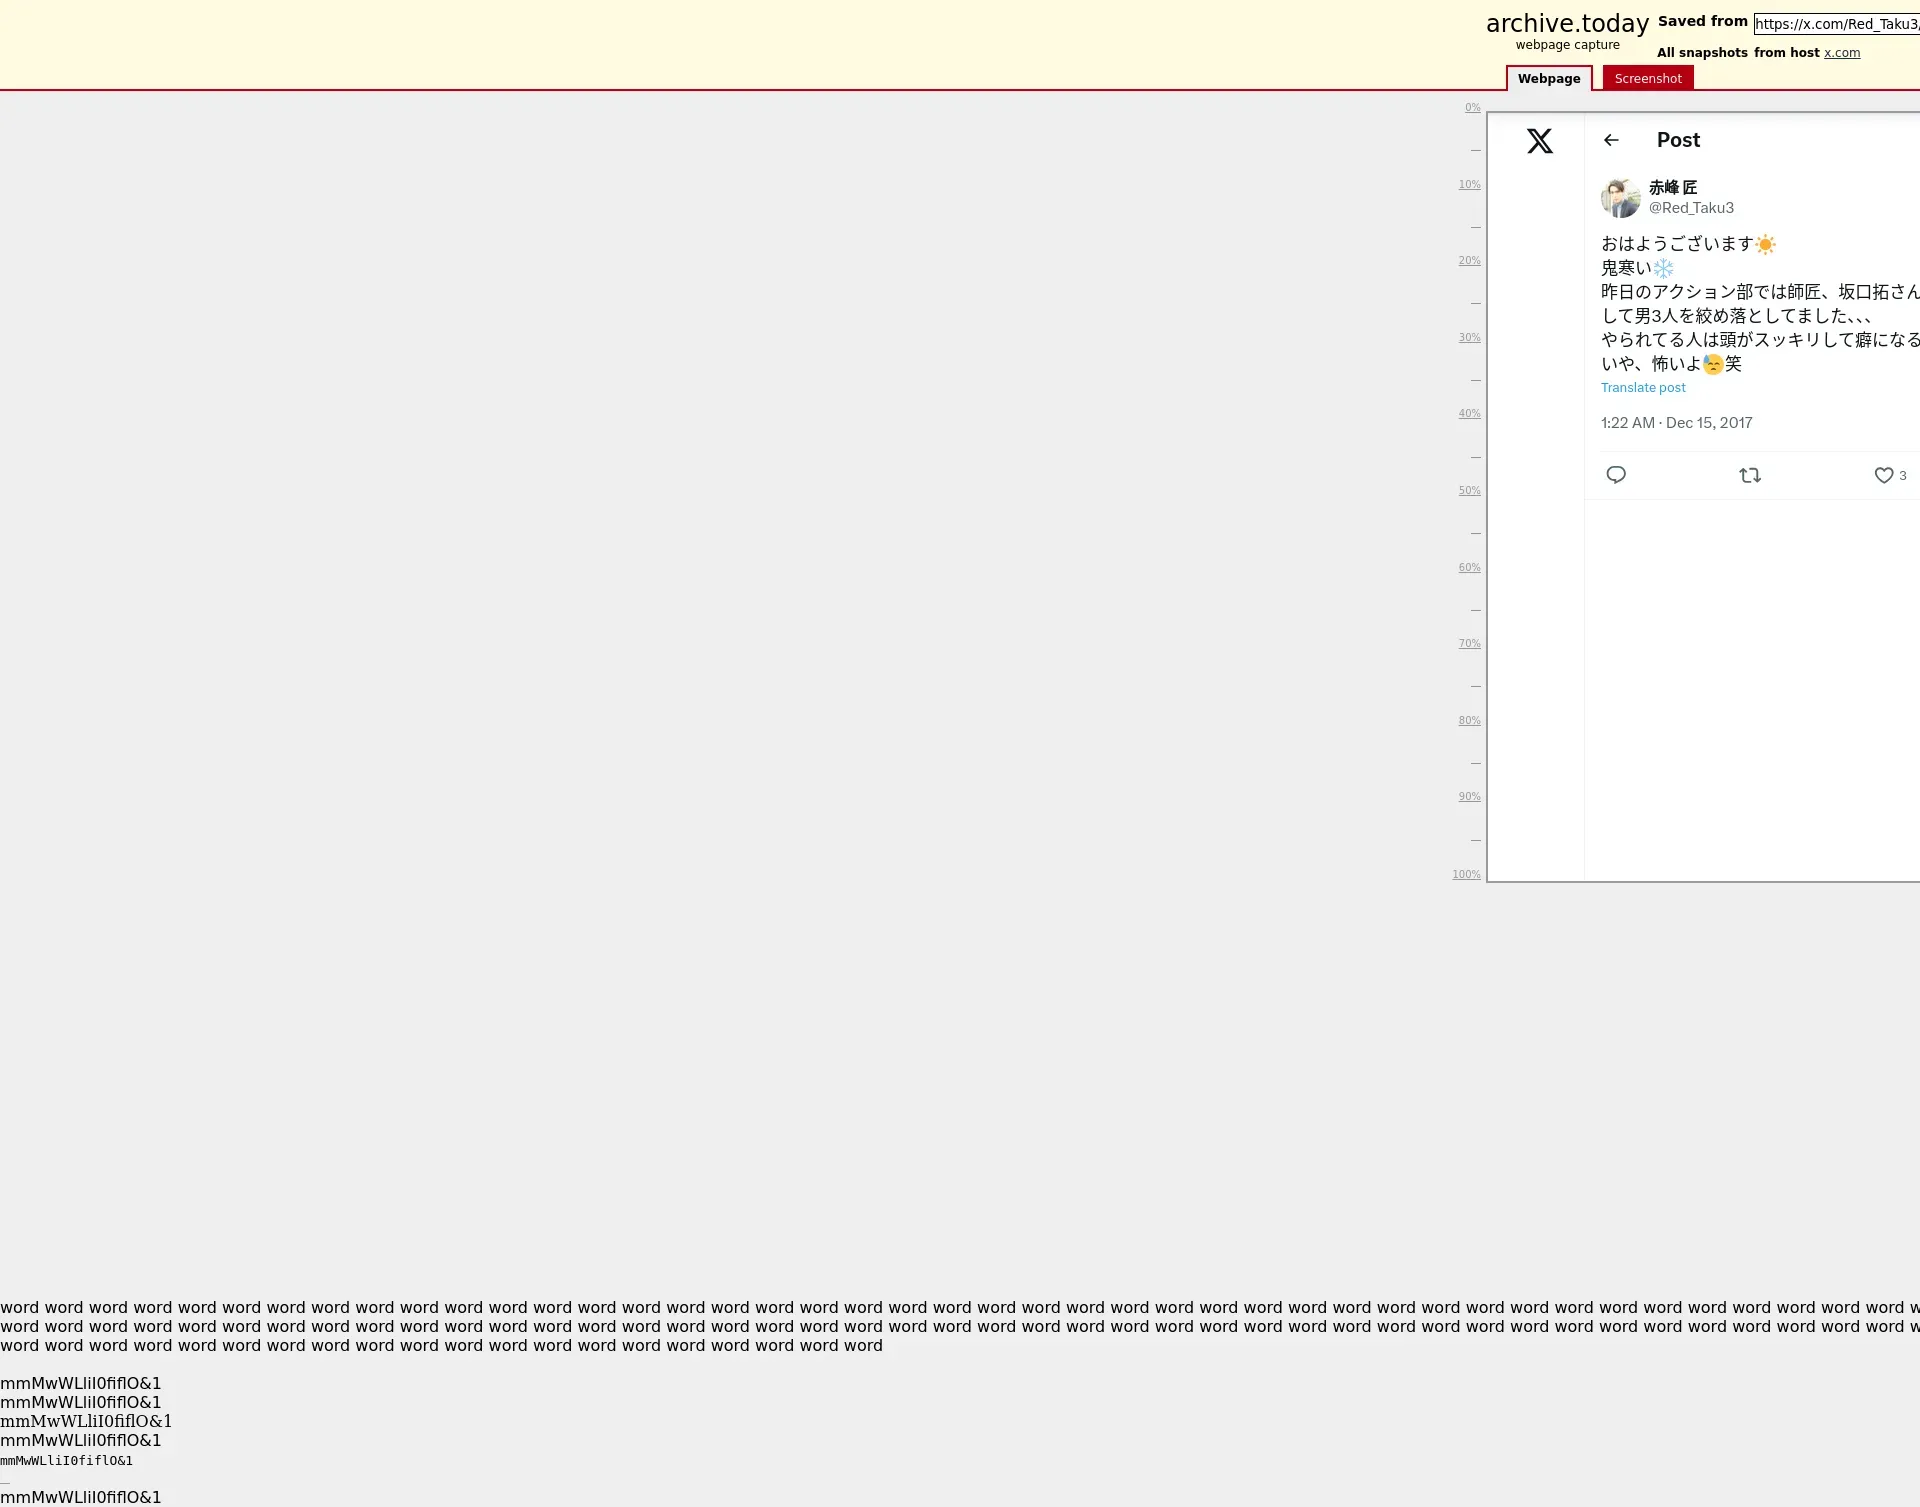Open the 赤峰匠 profile avatar

[x=1620, y=198]
